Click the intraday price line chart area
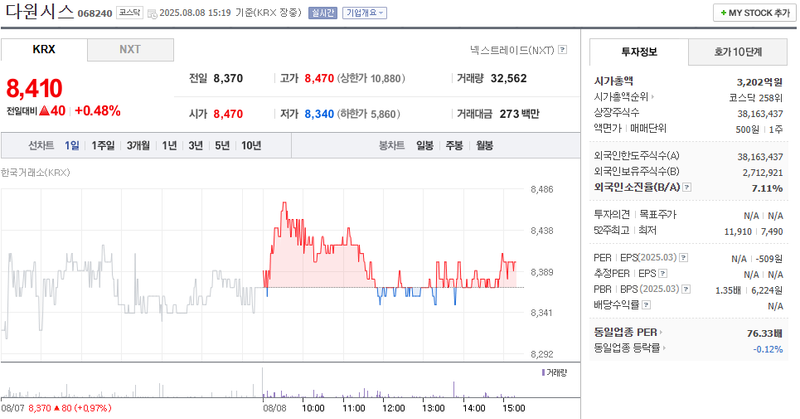The height and width of the screenshot is (419, 800). pyautogui.click(x=263, y=273)
